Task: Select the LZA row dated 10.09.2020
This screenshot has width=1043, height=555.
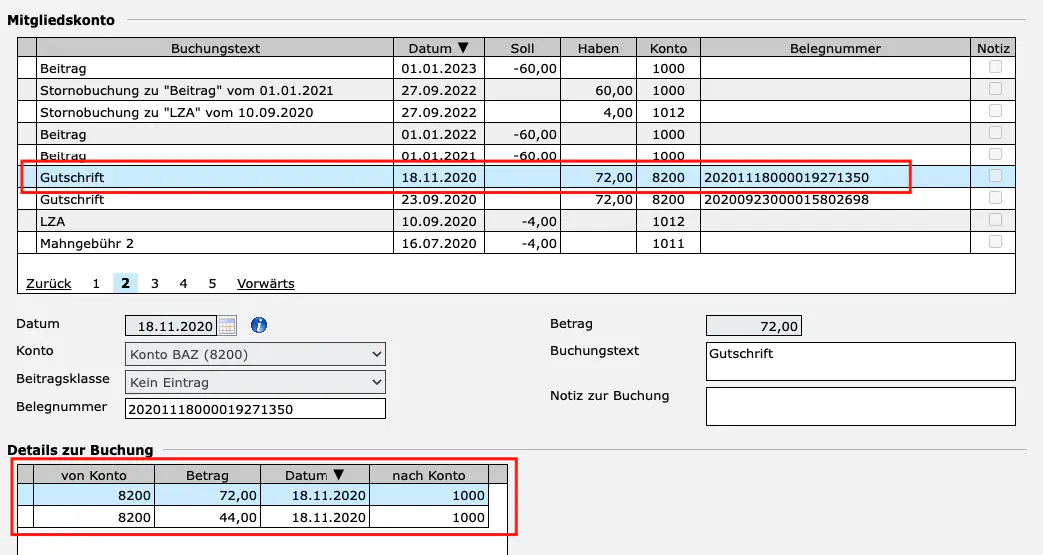Action: (x=516, y=221)
